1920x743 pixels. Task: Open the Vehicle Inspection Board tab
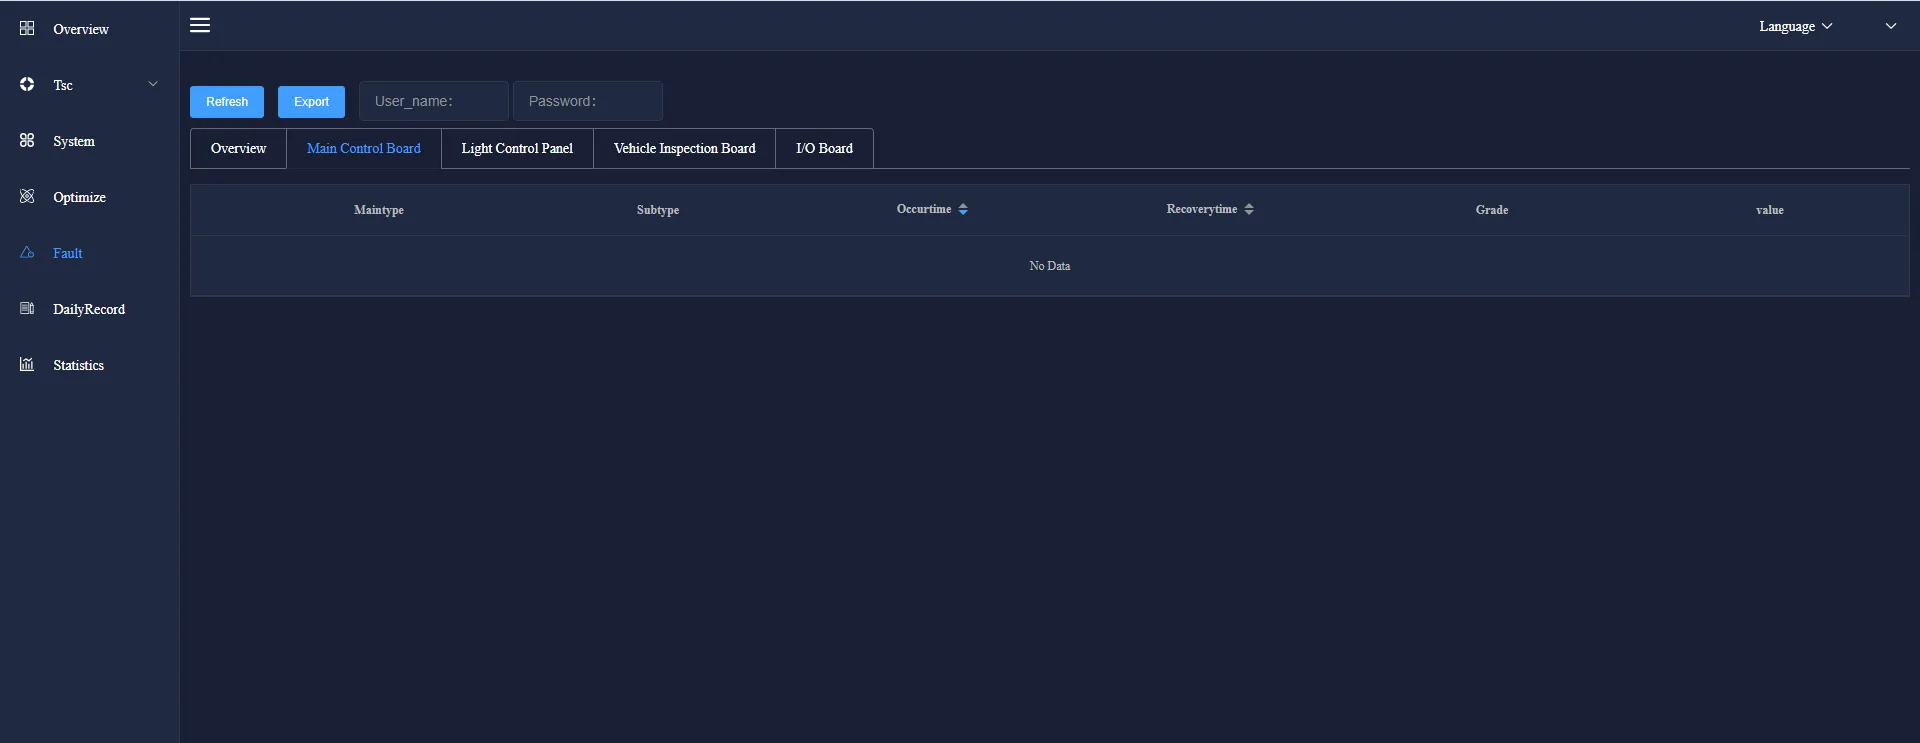685,148
